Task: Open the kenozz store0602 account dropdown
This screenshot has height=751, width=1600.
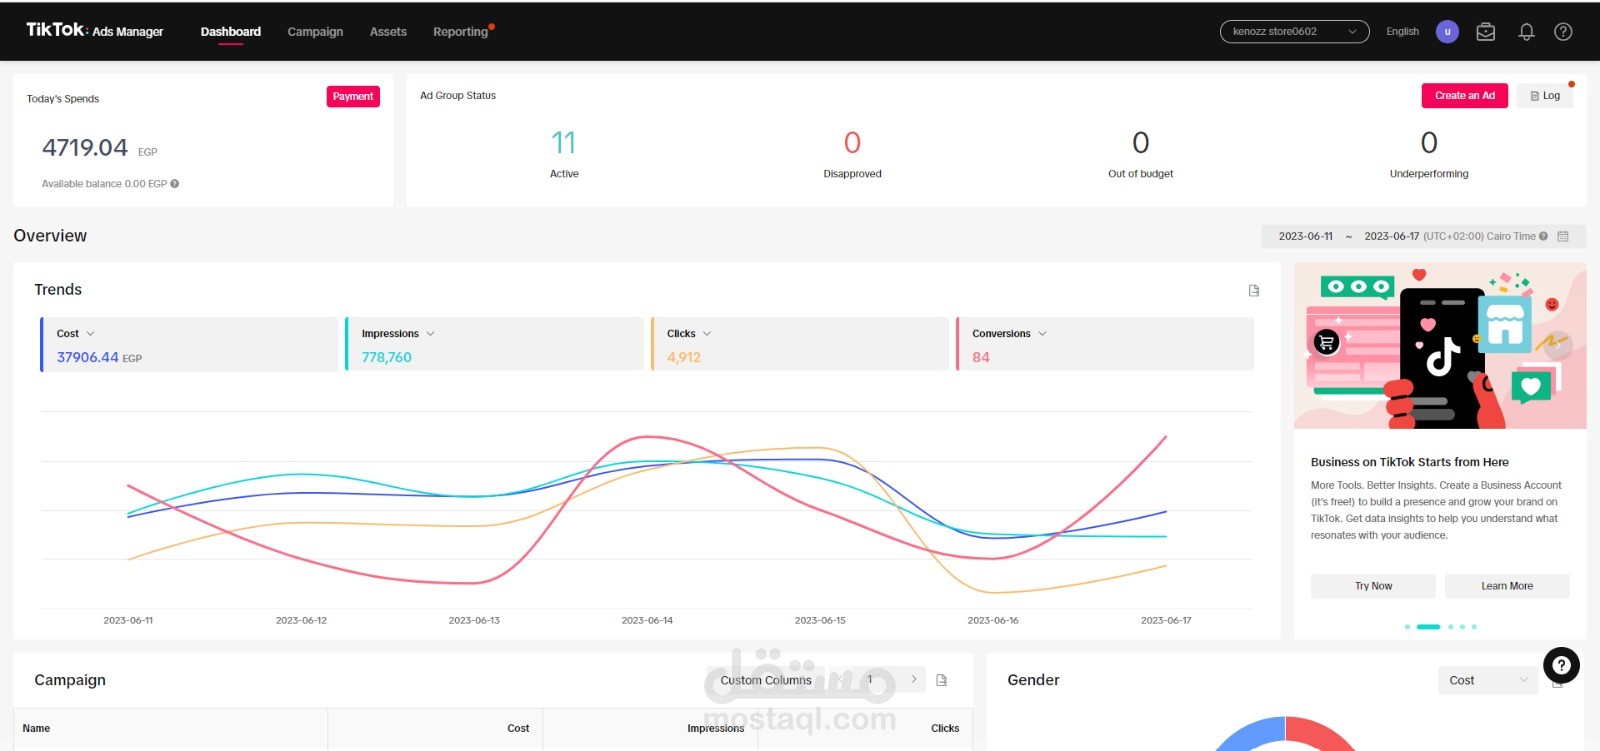Action: pos(1294,32)
